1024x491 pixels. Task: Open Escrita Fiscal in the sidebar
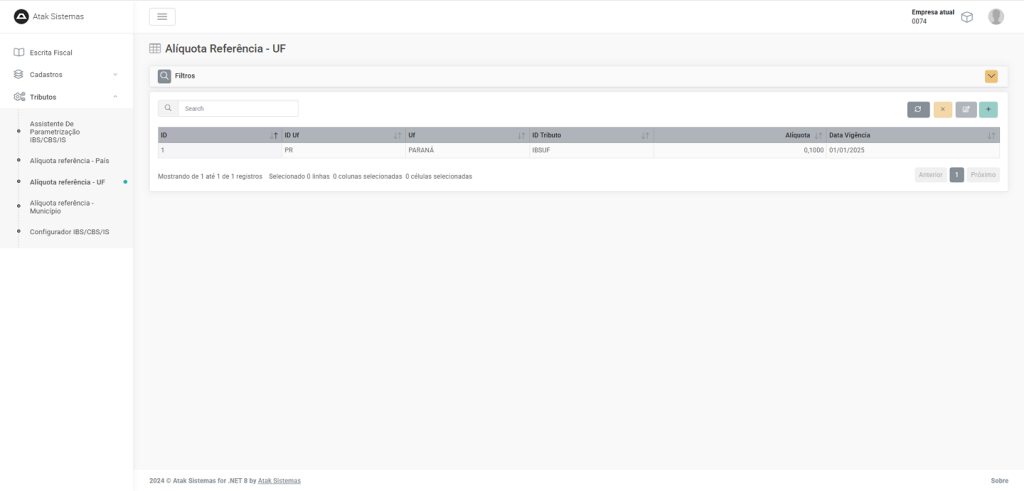tap(51, 52)
